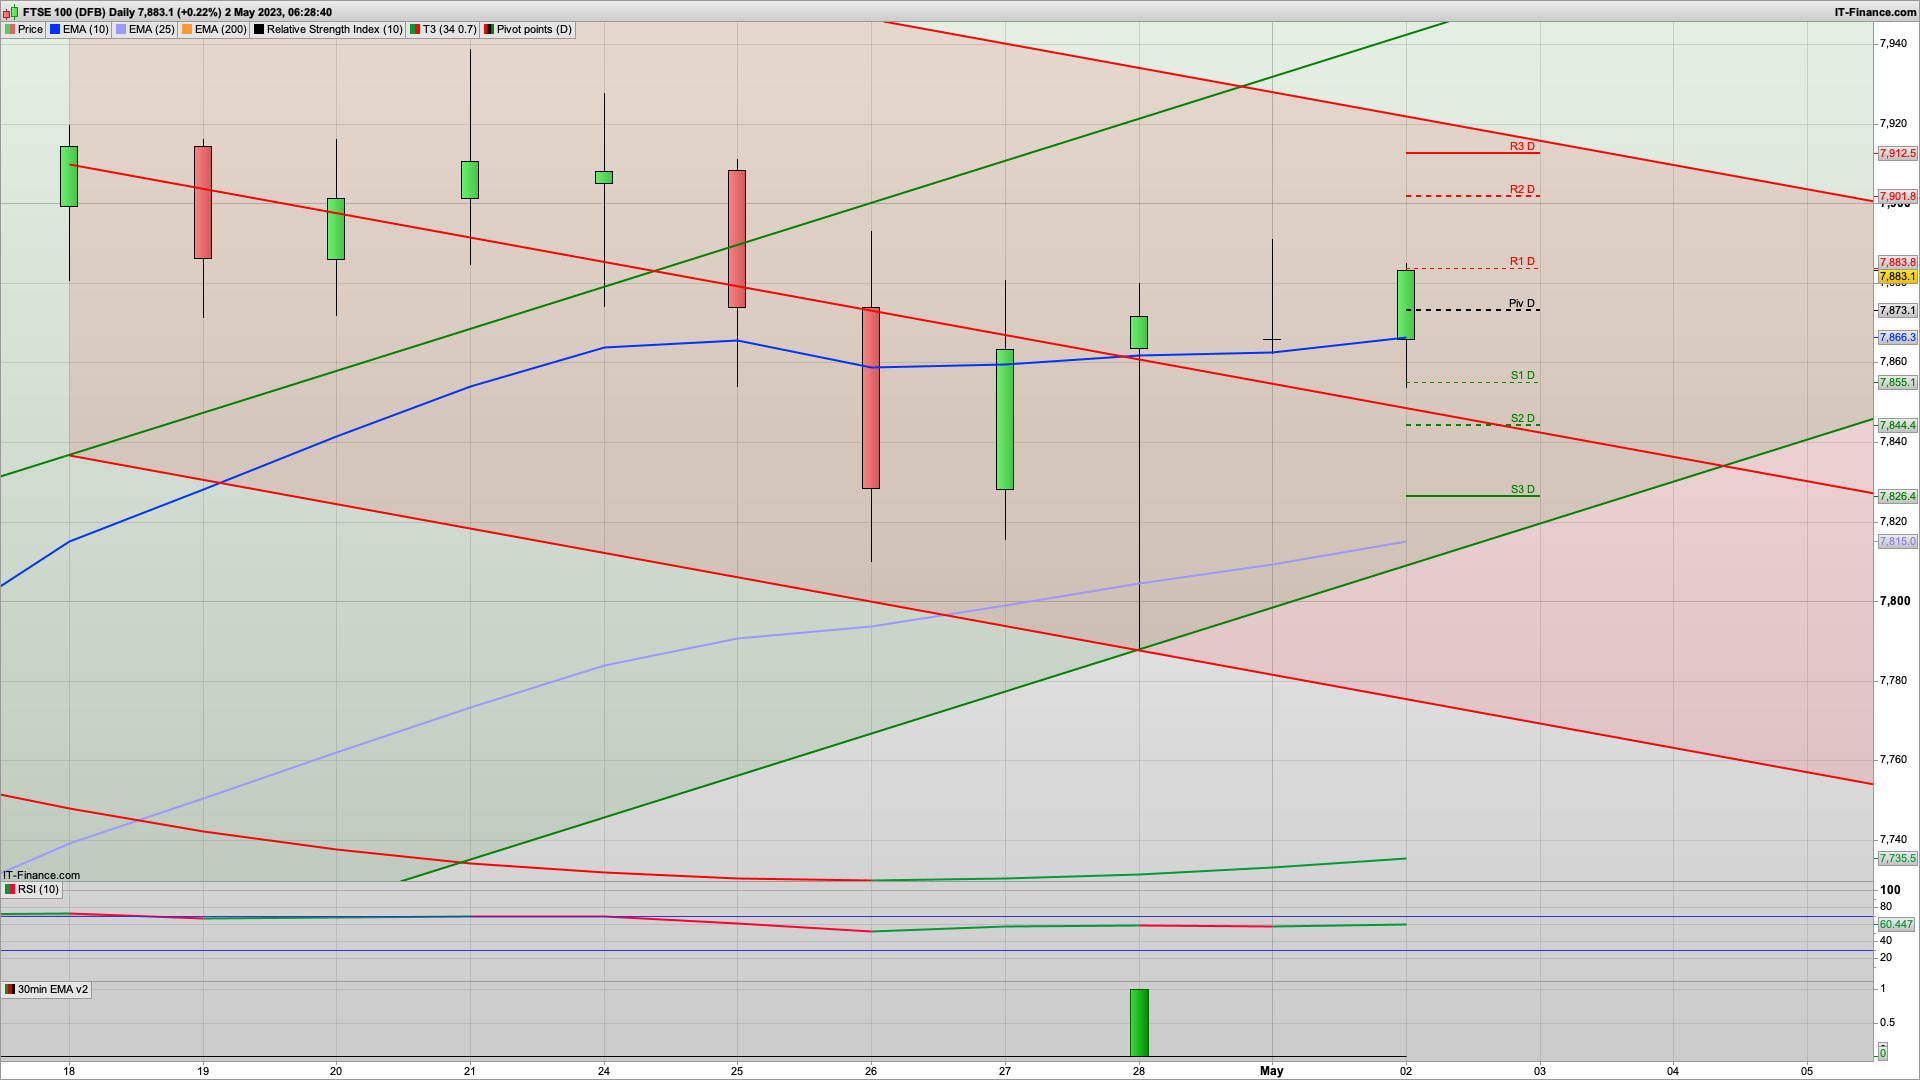Click the RSI (10) panel label icon
This screenshot has height=1080, width=1920.
(x=10, y=890)
